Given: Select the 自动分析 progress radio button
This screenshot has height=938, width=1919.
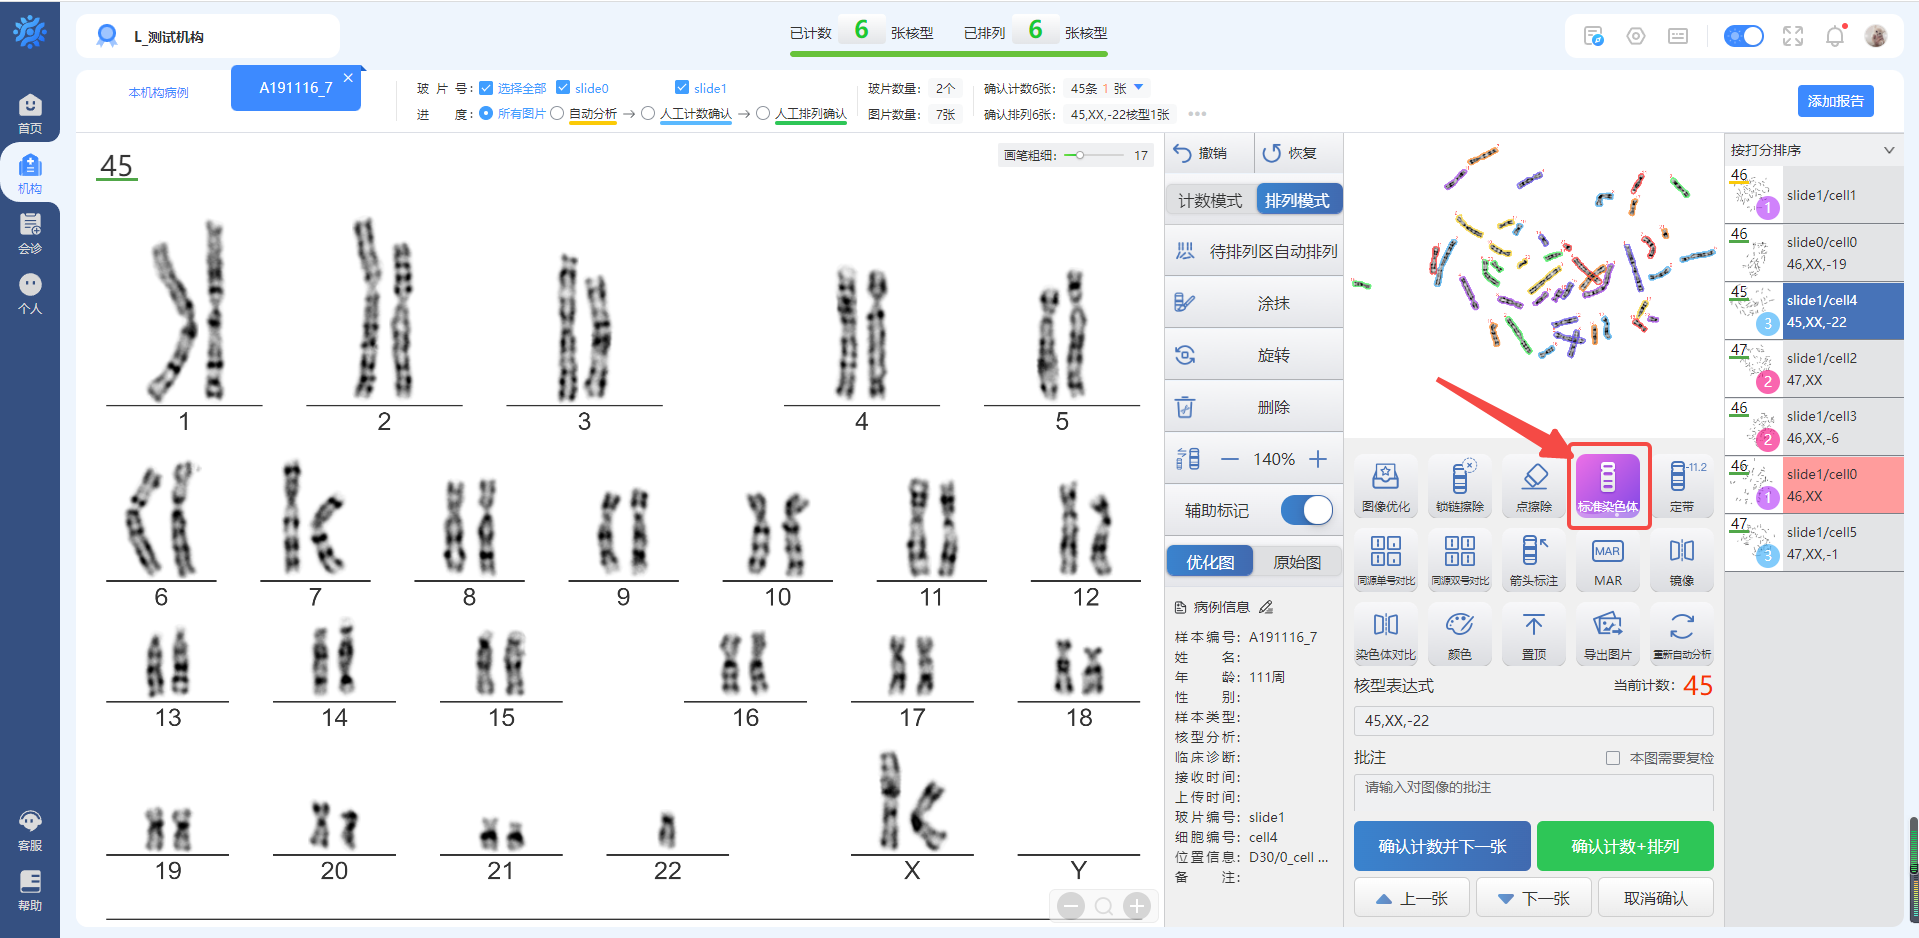Looking at the screenshot, I should [557, 114].
